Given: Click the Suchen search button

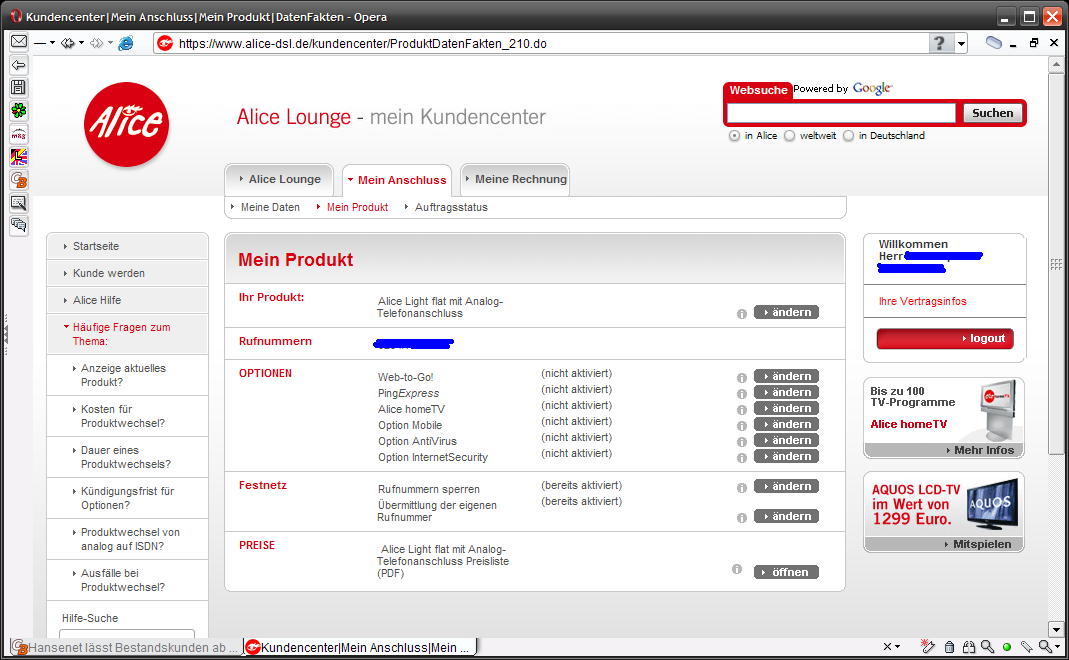Looking at the screenshot, I should (993, 113).
